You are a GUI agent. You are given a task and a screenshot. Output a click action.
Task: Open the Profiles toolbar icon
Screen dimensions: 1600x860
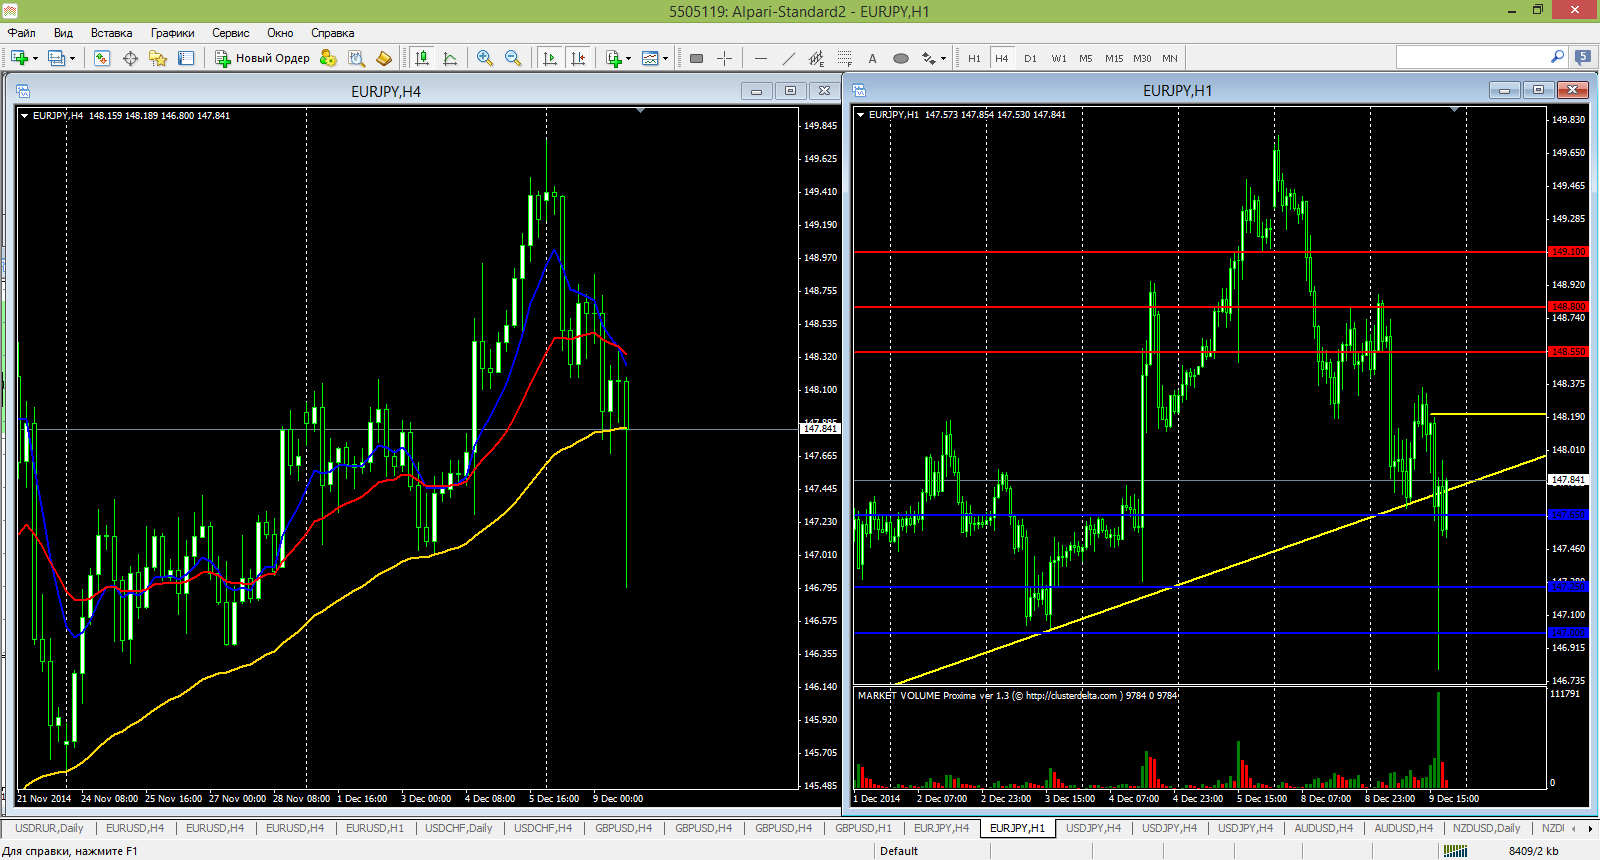coord(56,58)
